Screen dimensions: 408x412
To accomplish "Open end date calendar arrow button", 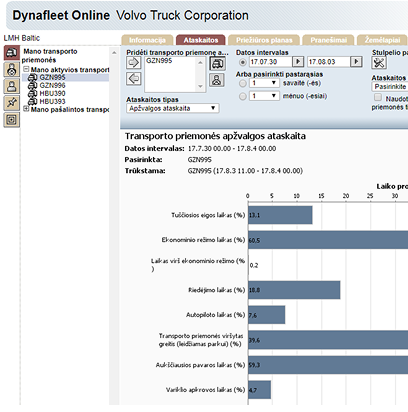I will pos(356,62).
